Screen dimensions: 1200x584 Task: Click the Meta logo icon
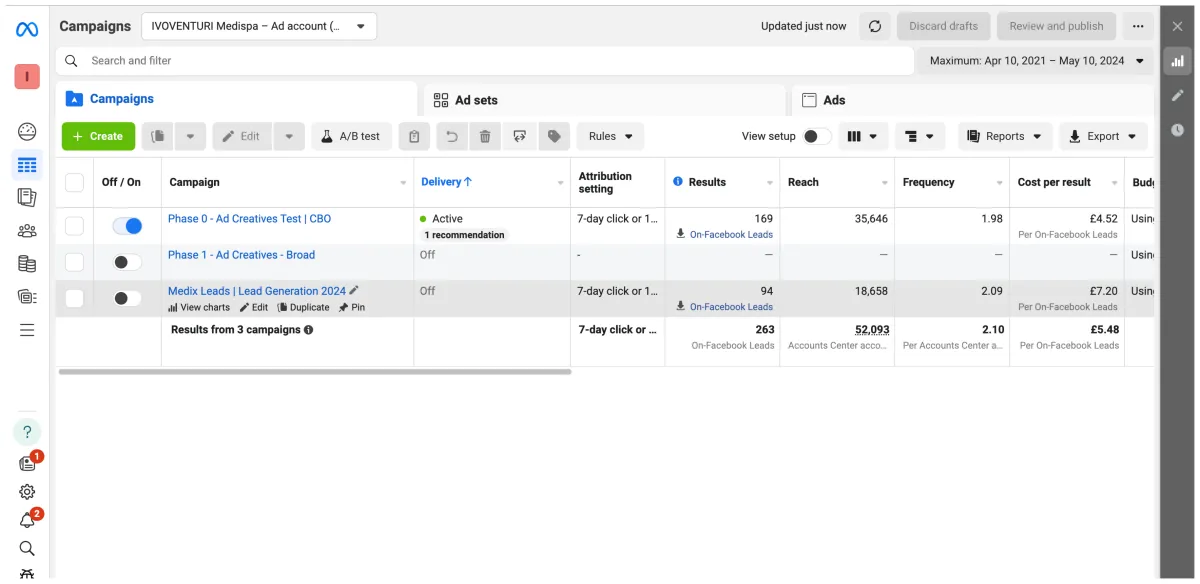(x=27, y=29)
